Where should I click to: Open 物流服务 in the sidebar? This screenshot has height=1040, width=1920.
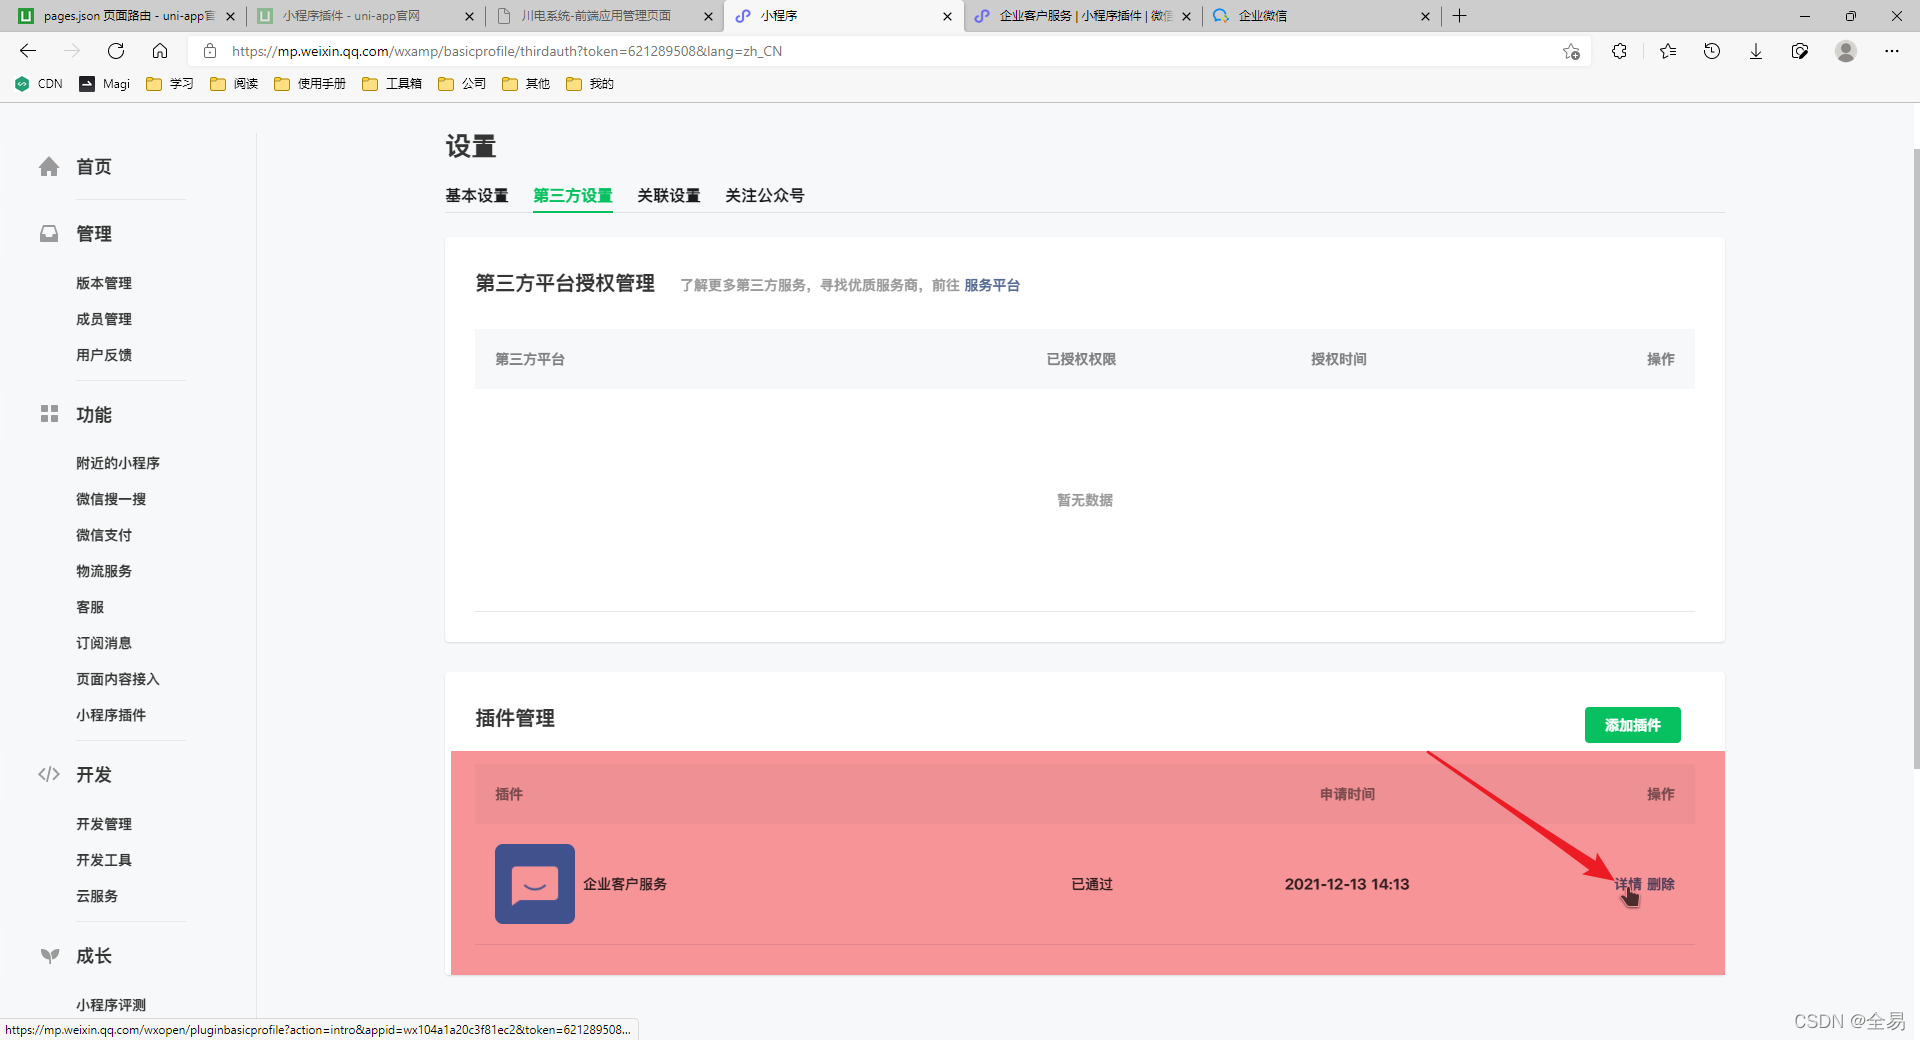pyautogui.click(x=104, y=571)
